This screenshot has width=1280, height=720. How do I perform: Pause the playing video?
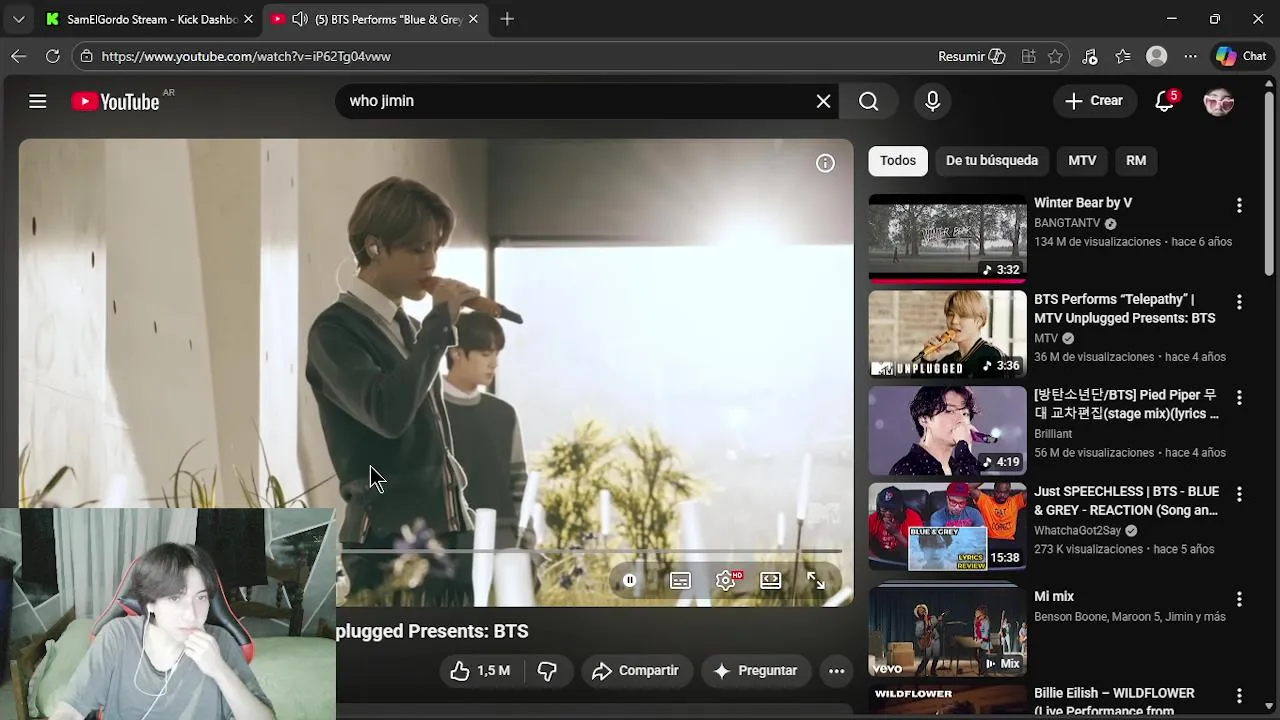[x=630, y=580]
